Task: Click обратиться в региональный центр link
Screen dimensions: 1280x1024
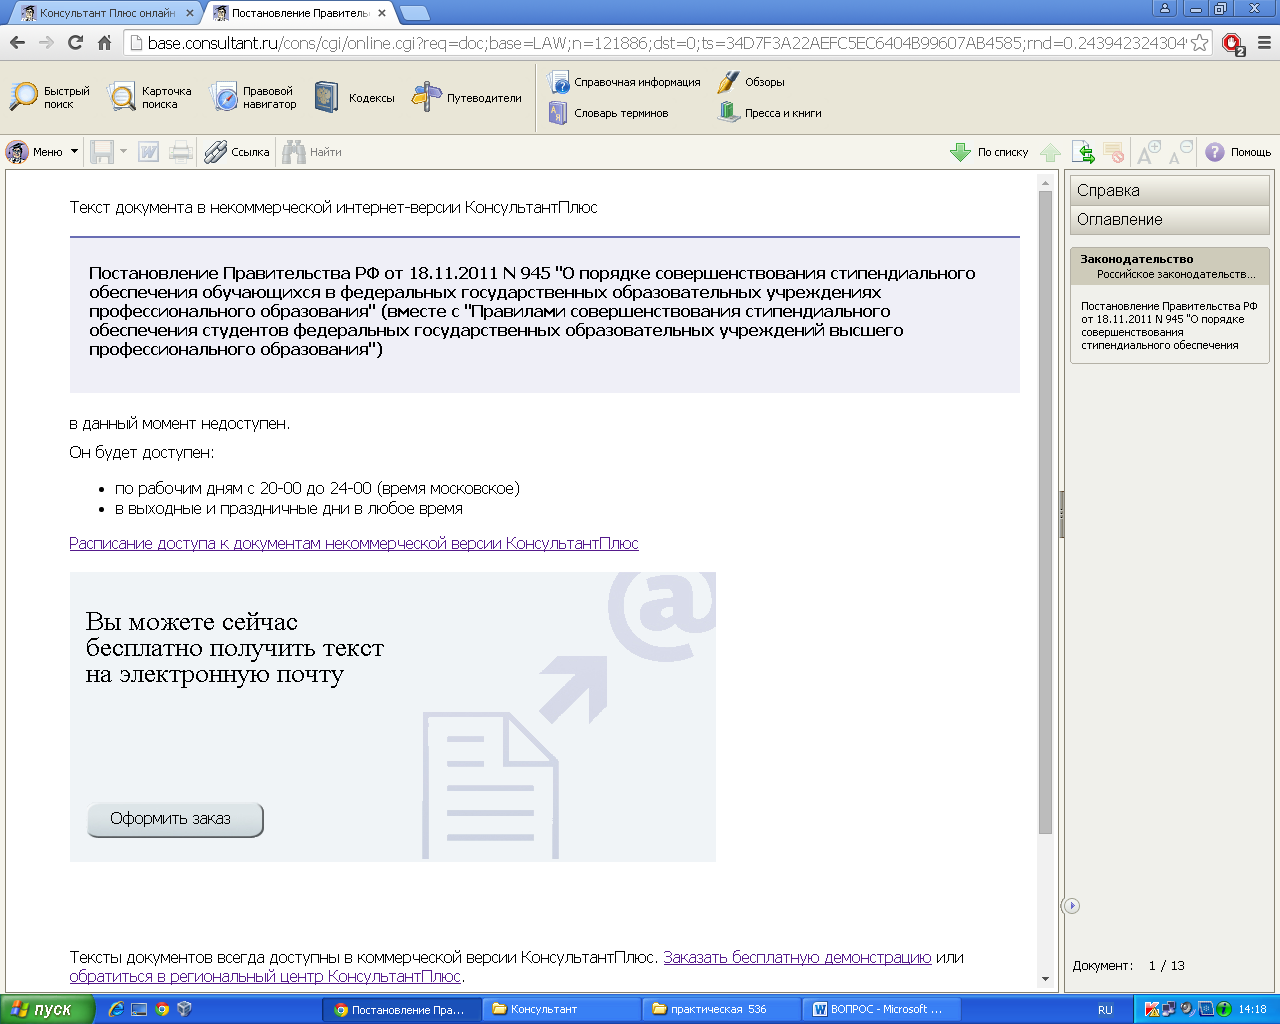Action: [x=265, y=976]
